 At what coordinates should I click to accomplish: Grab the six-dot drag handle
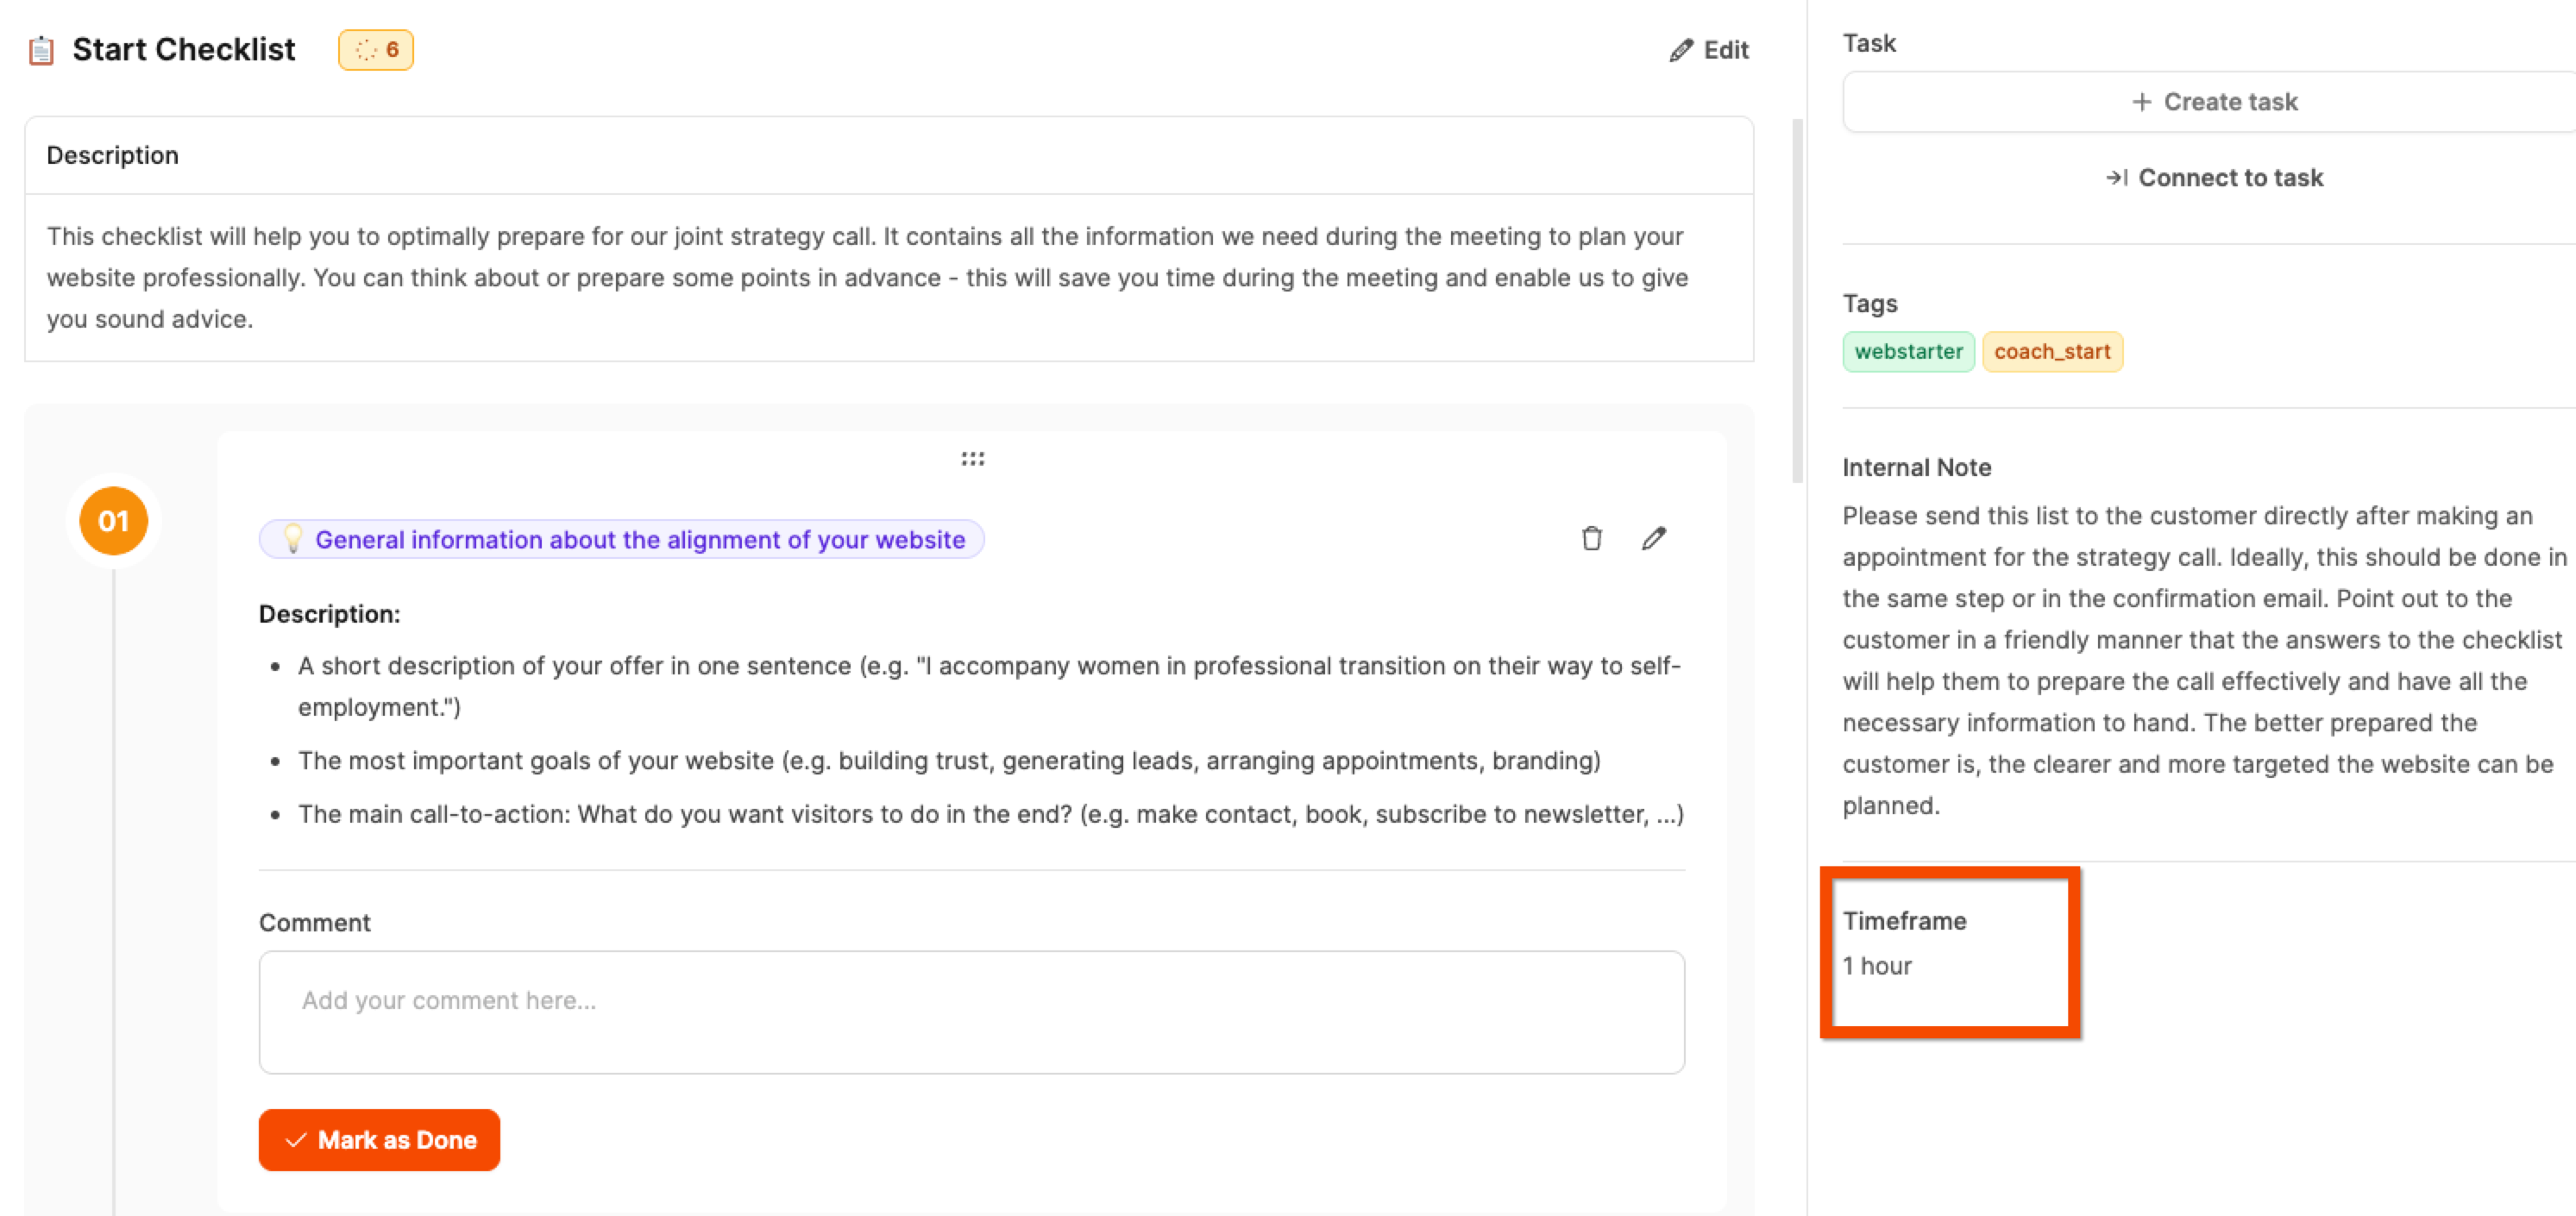[972, 459]
